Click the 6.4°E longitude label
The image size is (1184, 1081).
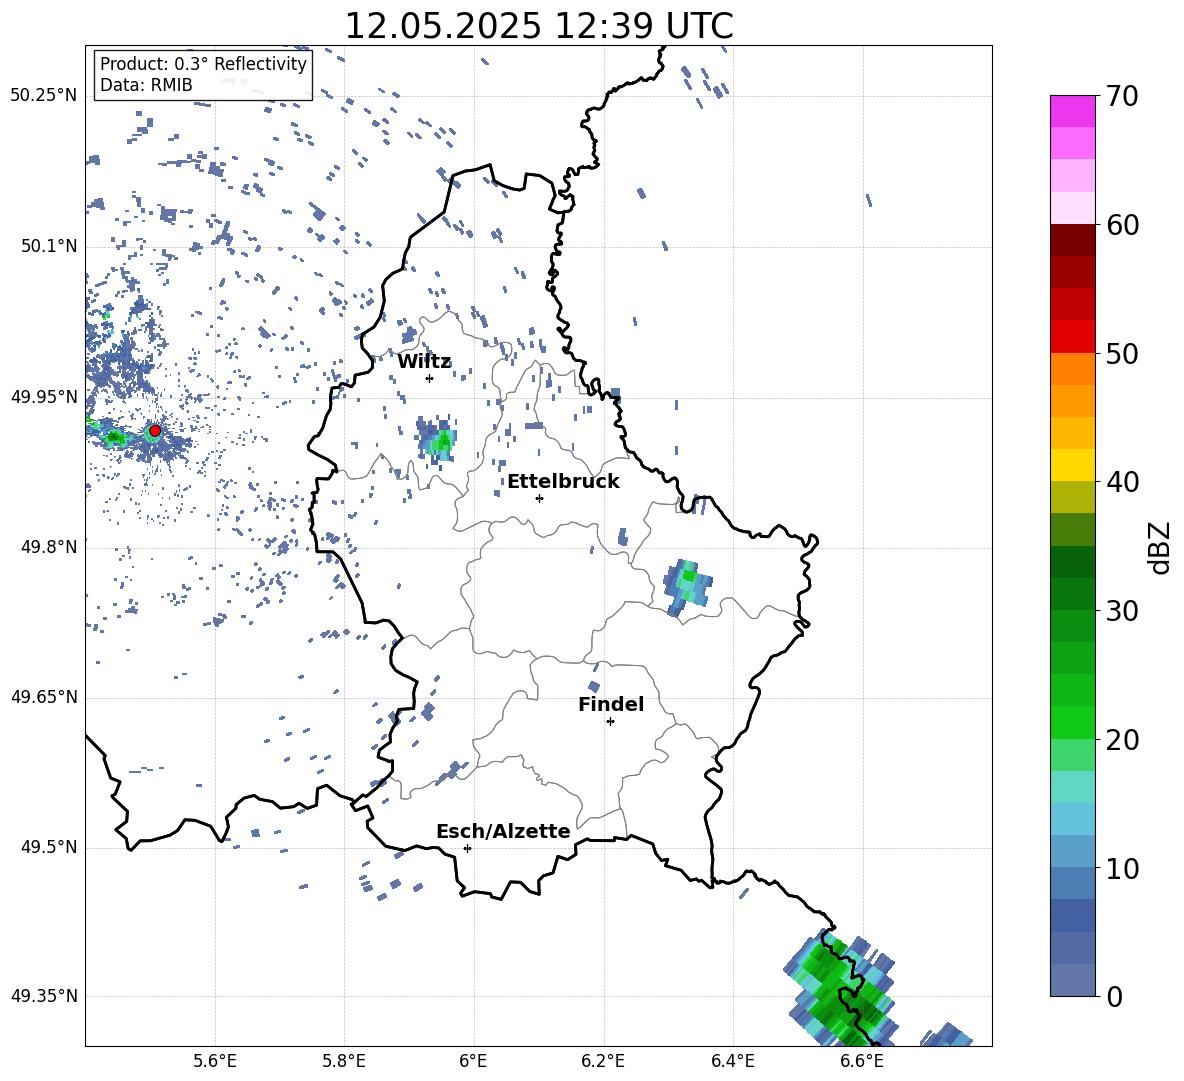click(x=732, y=1062)
